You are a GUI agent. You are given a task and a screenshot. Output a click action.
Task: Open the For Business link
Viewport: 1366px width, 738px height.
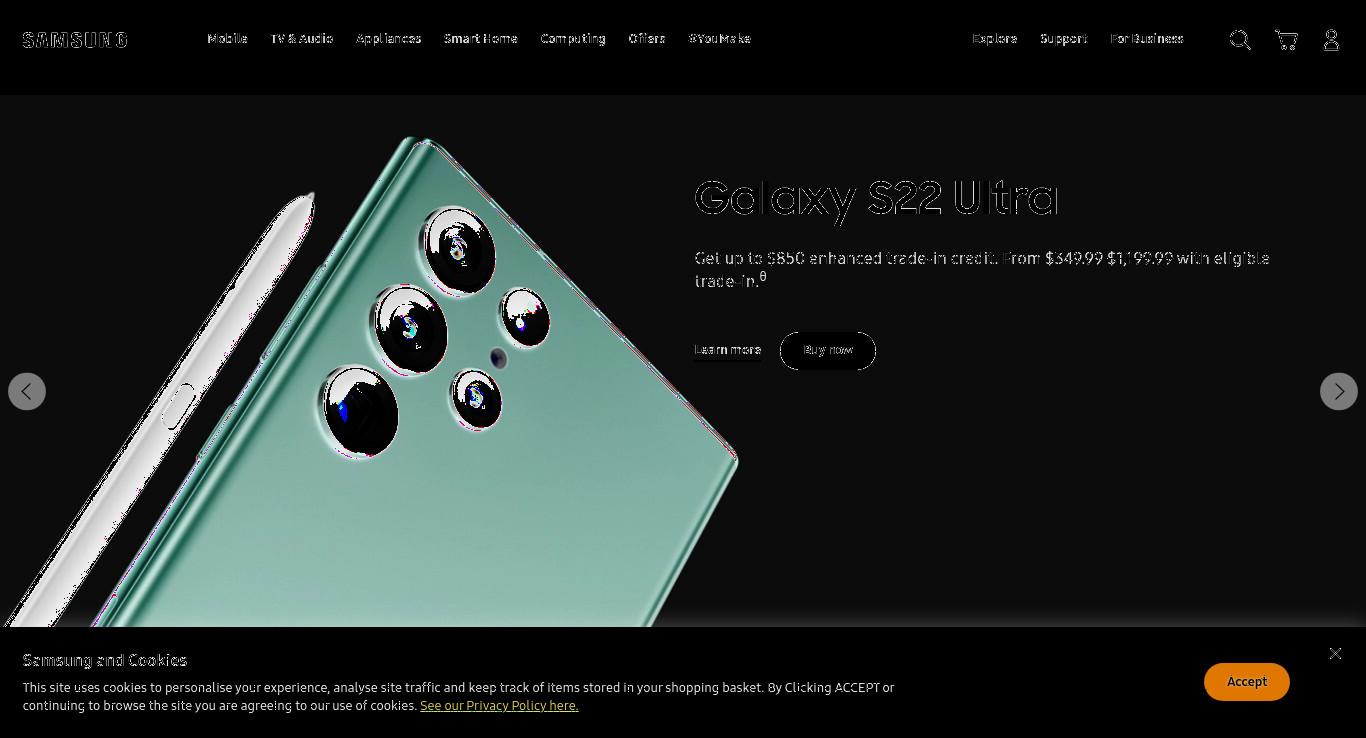click(1147, 39)
